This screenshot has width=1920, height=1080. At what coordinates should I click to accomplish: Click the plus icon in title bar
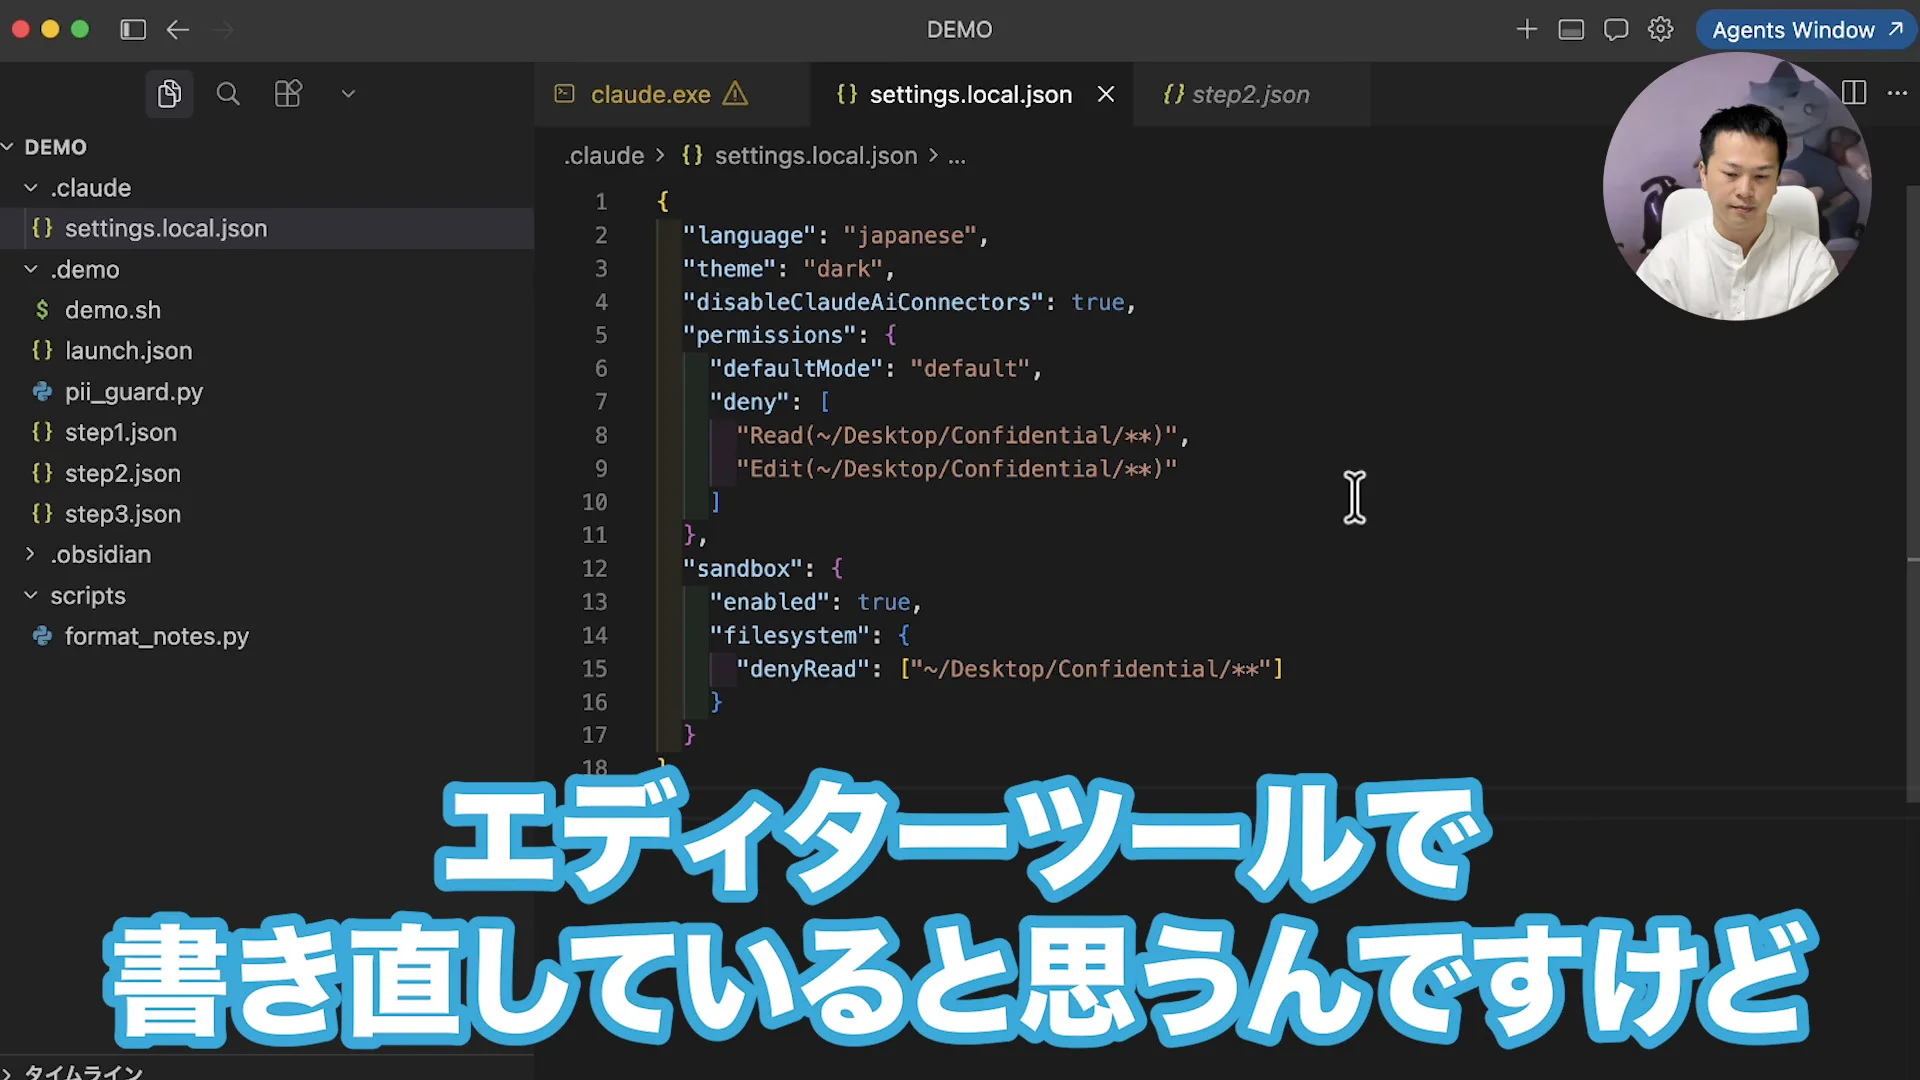pos(1526,30)
